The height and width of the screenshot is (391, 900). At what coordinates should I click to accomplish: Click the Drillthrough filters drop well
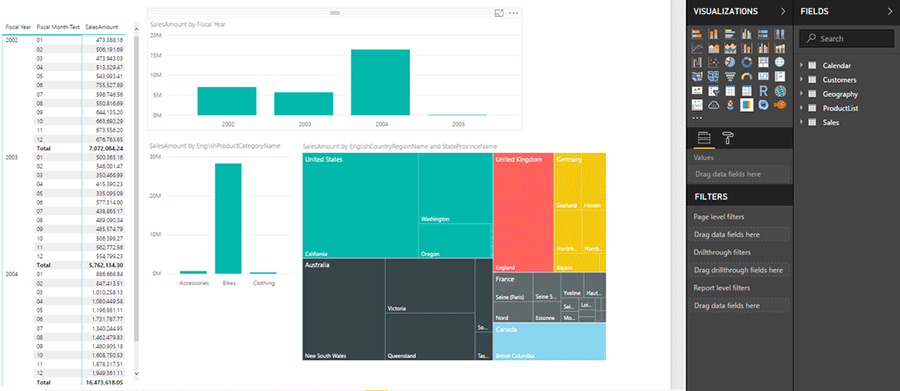738,270
